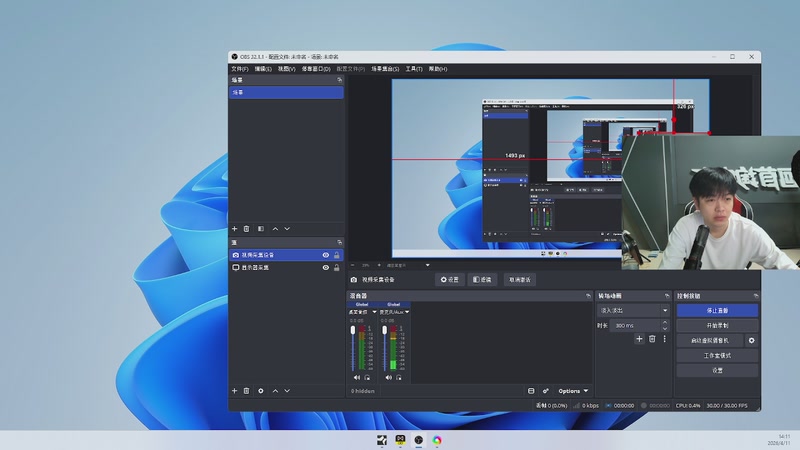
Task: Add a scene transition with plus icon
Action: [639, 339]
